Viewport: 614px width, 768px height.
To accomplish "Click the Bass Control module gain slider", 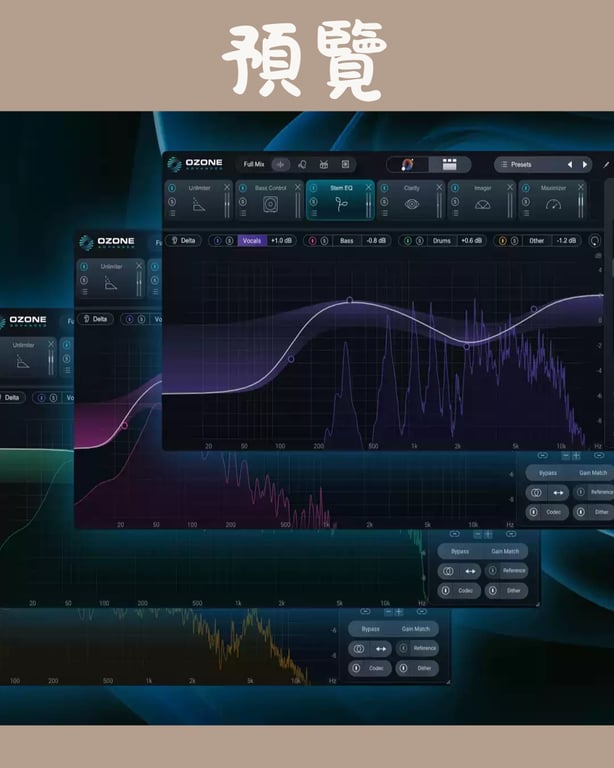I will tap(298, 205).
